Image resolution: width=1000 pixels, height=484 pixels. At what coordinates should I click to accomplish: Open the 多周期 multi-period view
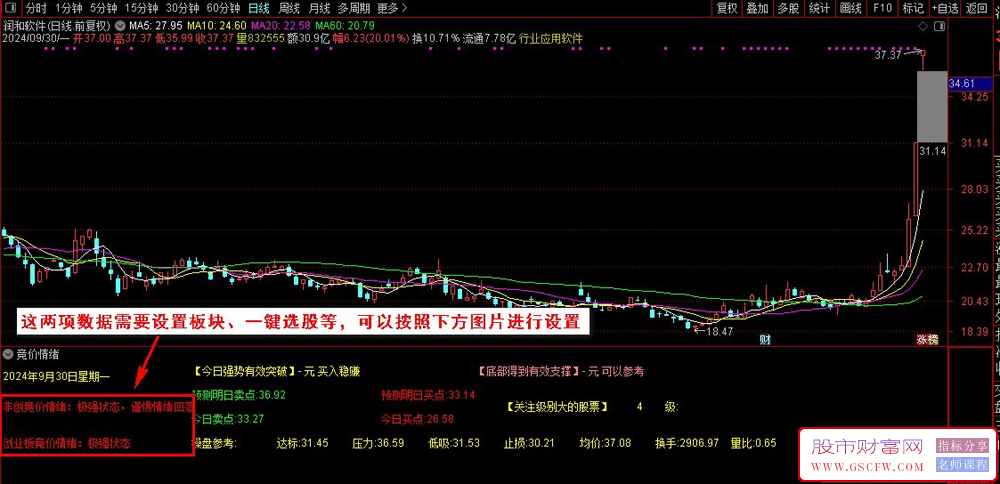pyautogui.click(x=353, y=8)
